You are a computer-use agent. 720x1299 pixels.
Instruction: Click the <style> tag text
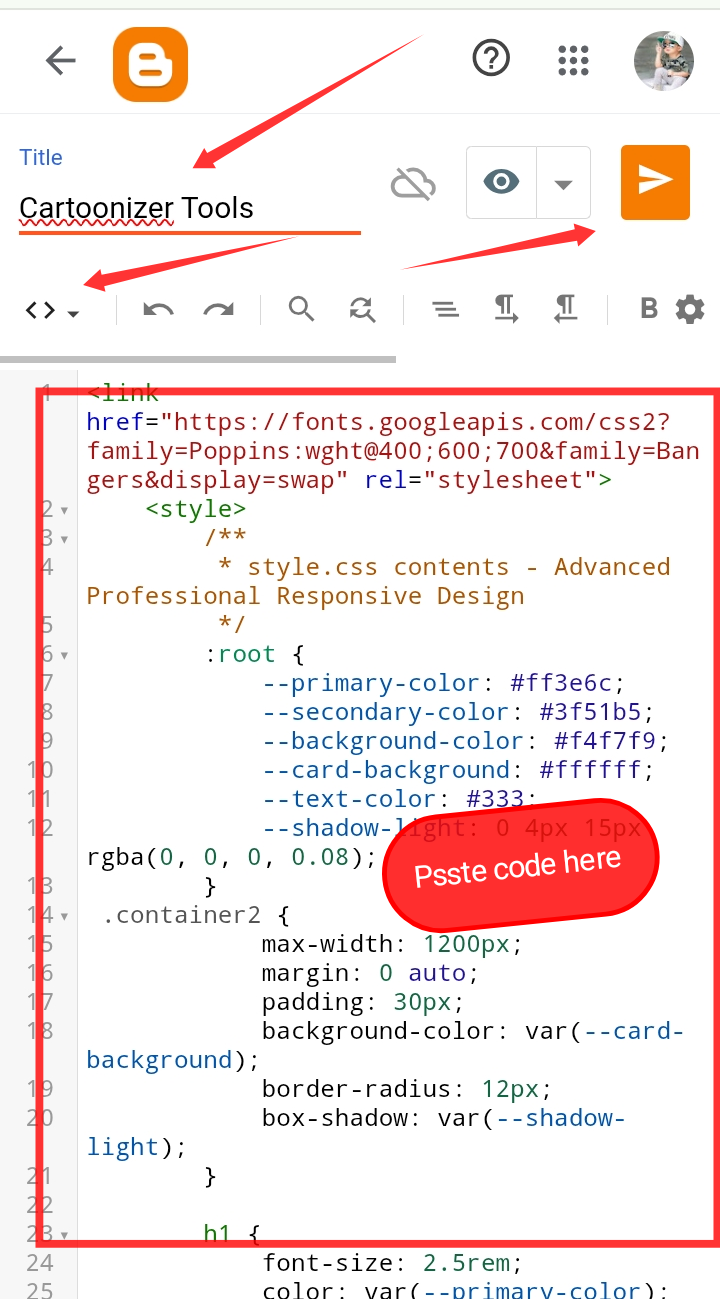(196, 509)
